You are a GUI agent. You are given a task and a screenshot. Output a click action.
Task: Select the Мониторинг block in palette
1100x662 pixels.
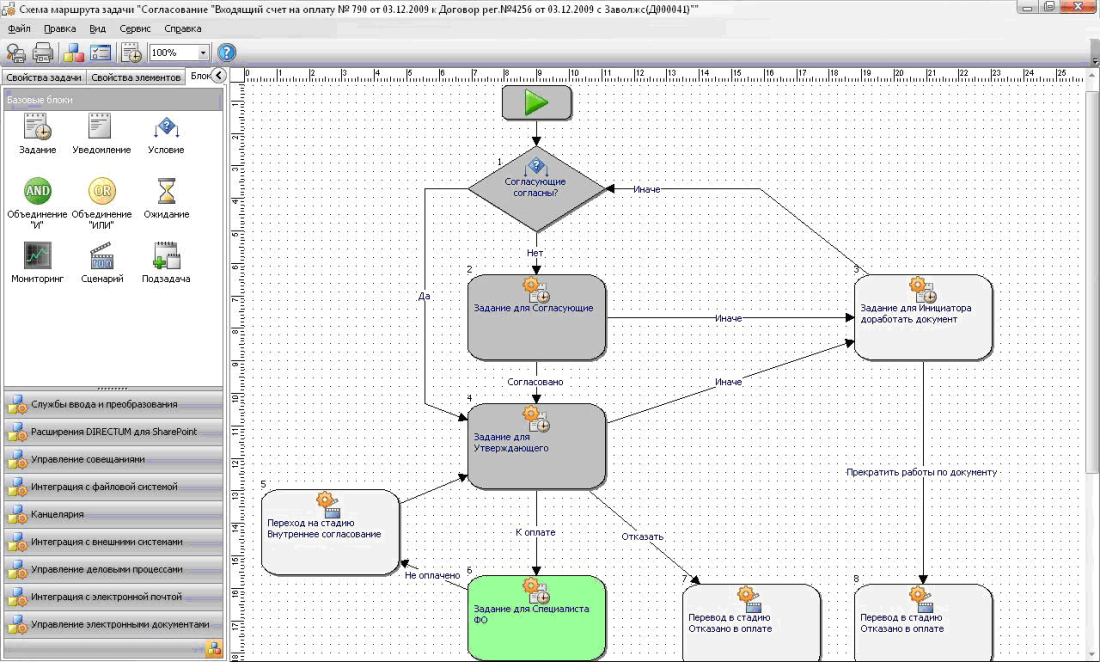pyautogui.click(x=37, y=262)
